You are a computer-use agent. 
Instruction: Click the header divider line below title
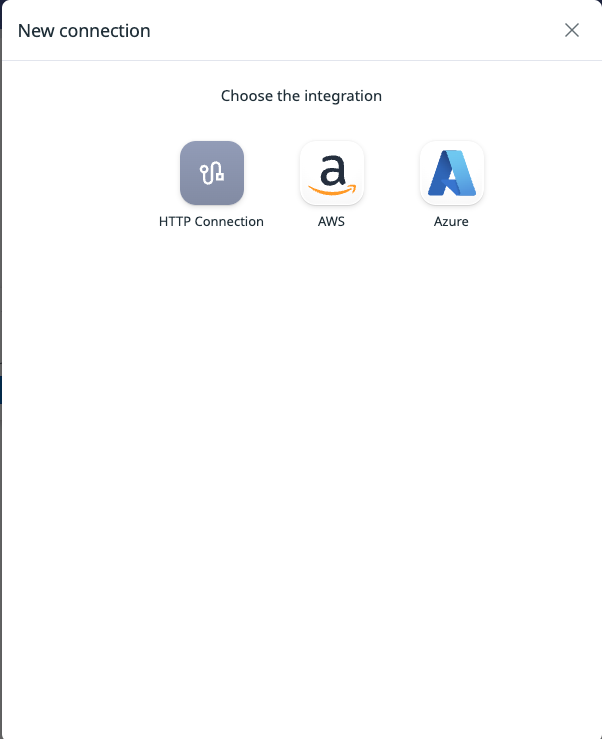point(301,60)
